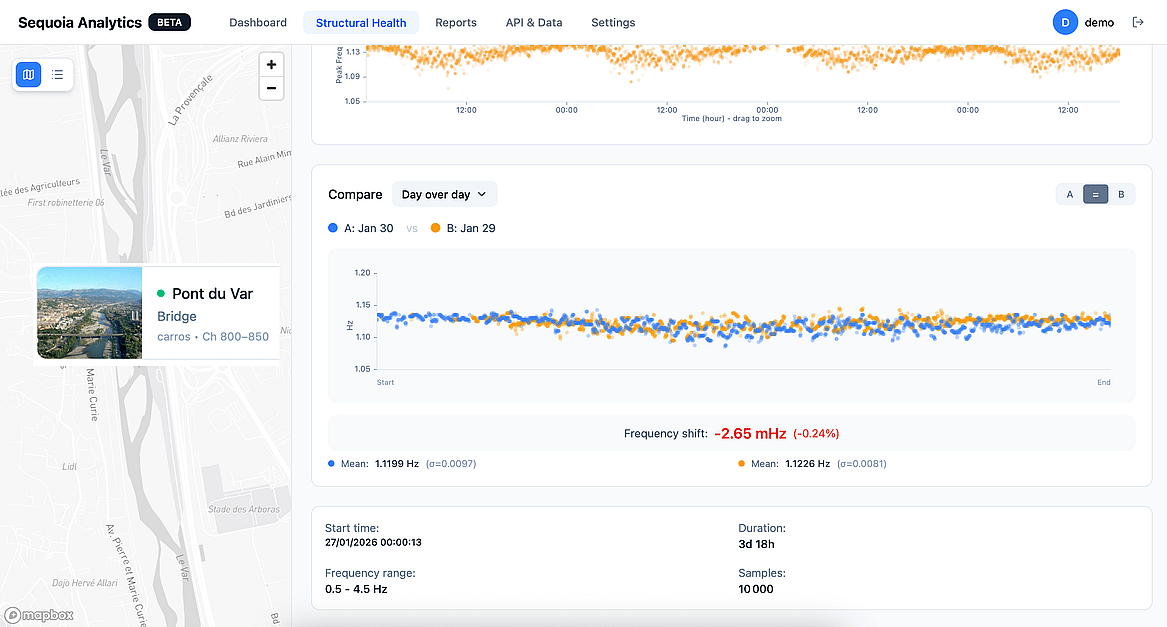Open the Settings page

[613, 22]
